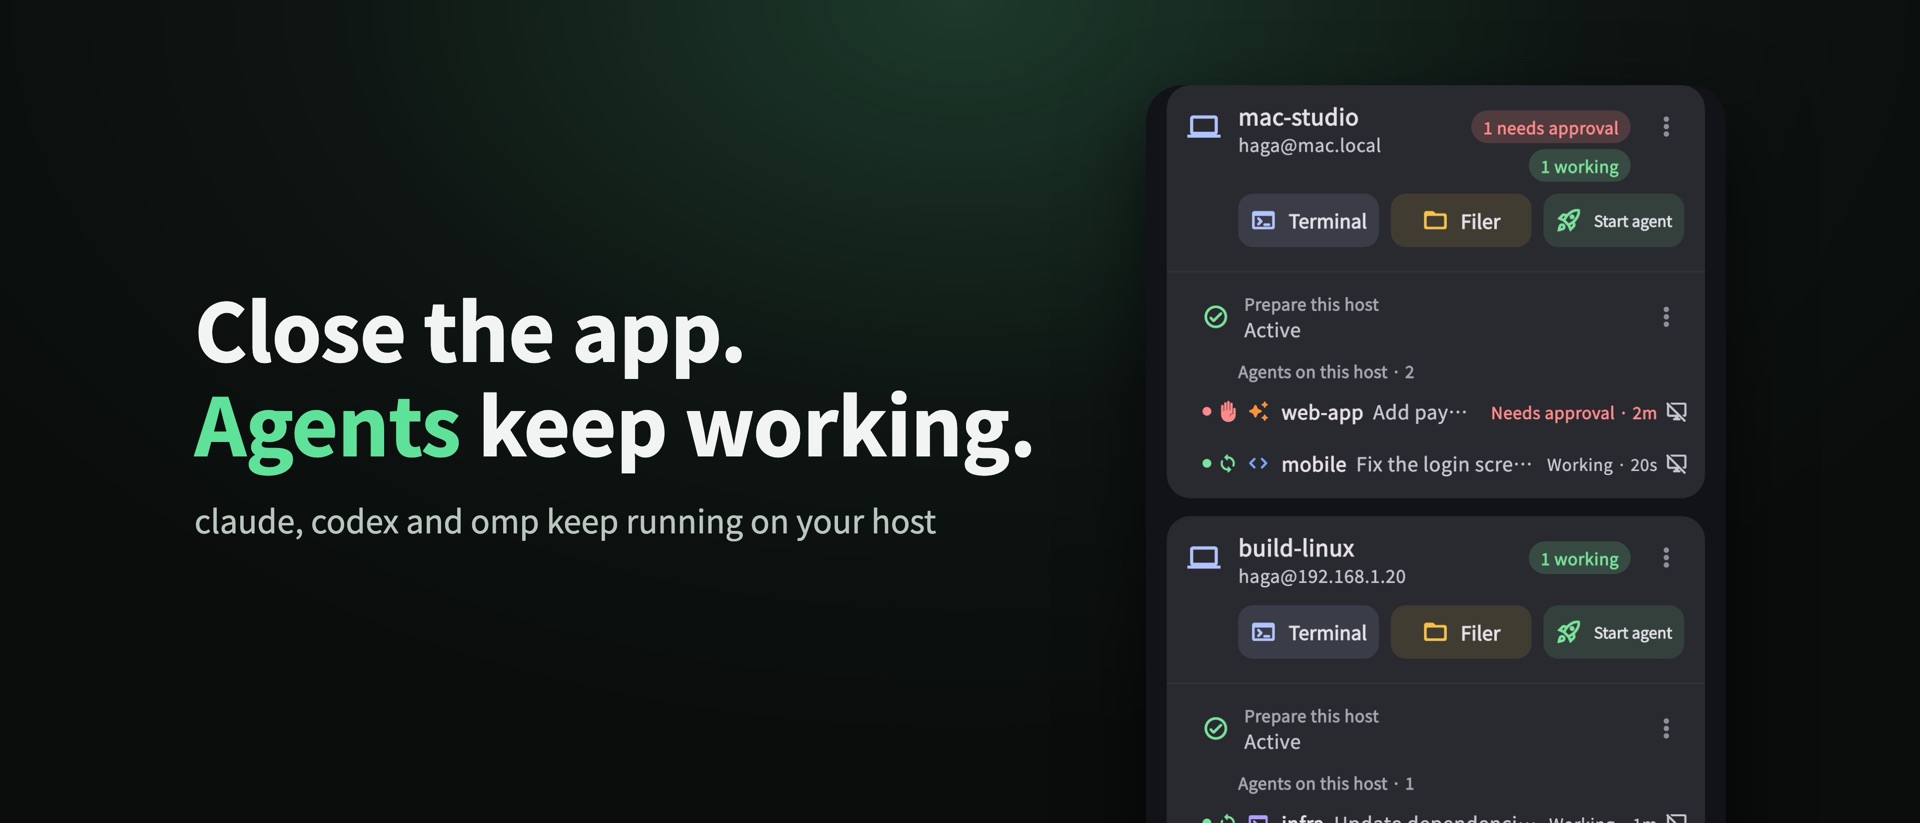Image resolution: width=1920 pixels, height=823 pixels.
Task: Select the "mobile" agent name
Action: click(x=1314, y=464)
